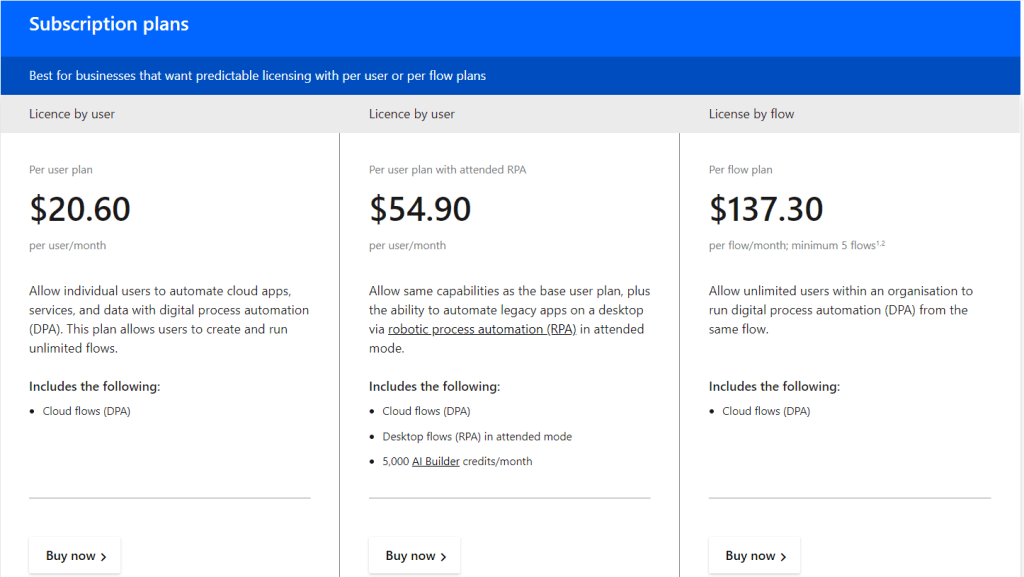Click Buy now for the $20.60 plan
The image size is (1024, 577).
point(75,556)
